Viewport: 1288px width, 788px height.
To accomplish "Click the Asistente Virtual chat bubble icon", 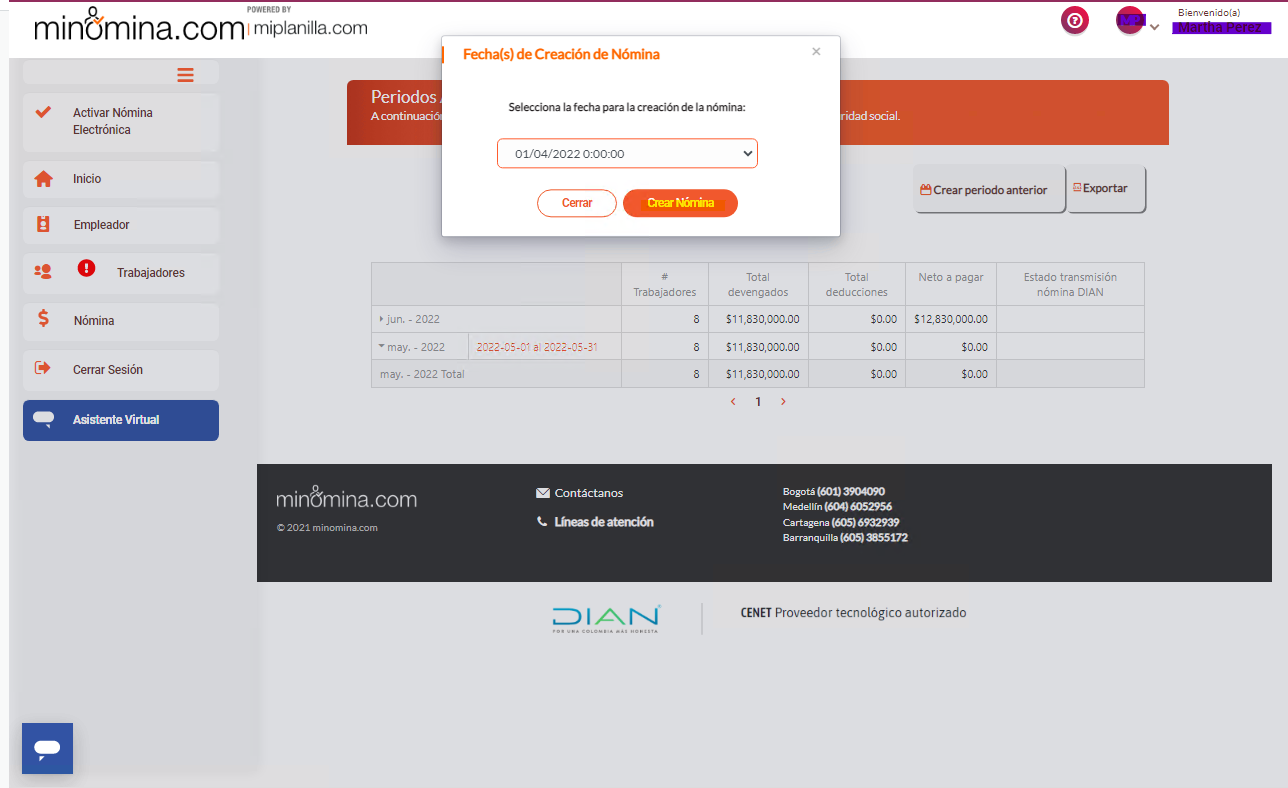I will [43, 419].
